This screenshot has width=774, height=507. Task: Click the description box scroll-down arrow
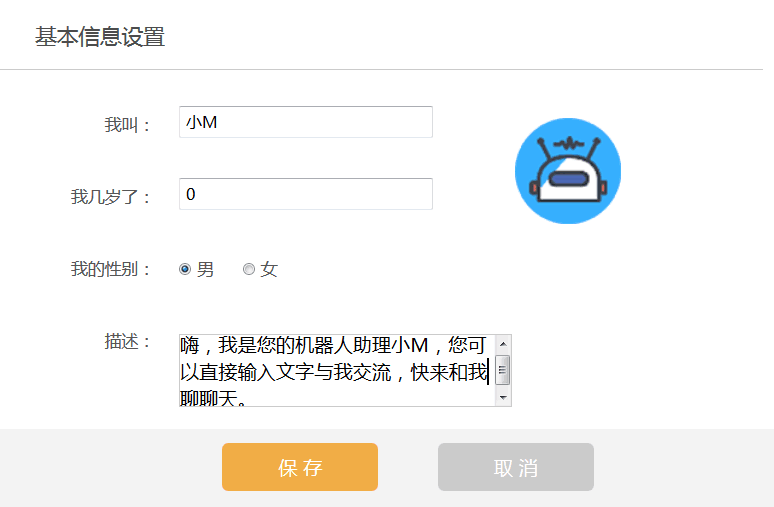[x=503, y=397]
